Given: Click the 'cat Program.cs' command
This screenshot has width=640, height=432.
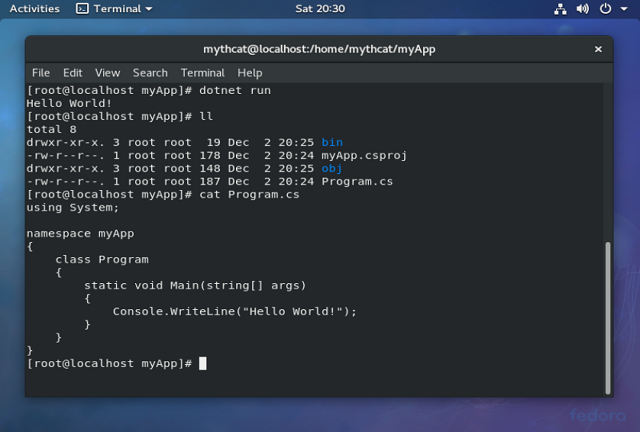Looking at the screenshot, I should pos(249,195).
